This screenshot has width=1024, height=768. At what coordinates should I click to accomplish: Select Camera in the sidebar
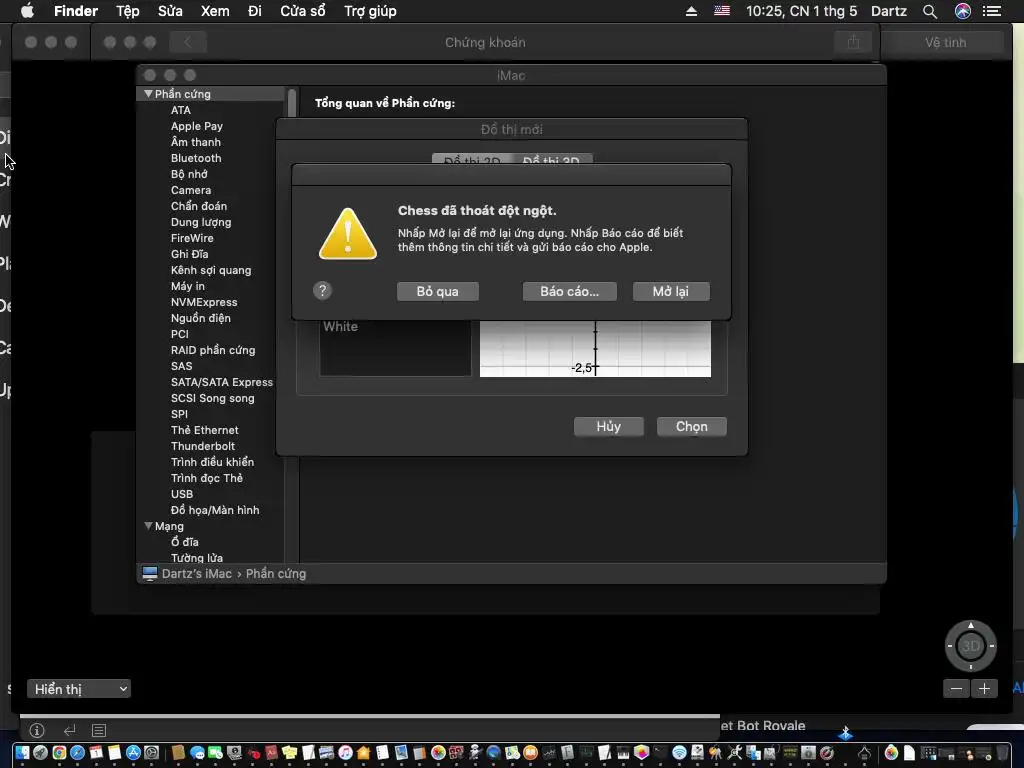tap(191, 190)
